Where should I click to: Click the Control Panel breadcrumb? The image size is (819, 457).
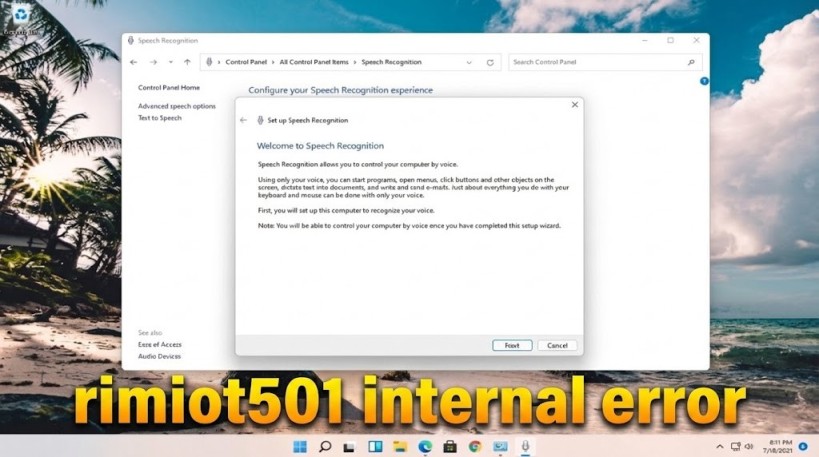(x=246, y=62)
